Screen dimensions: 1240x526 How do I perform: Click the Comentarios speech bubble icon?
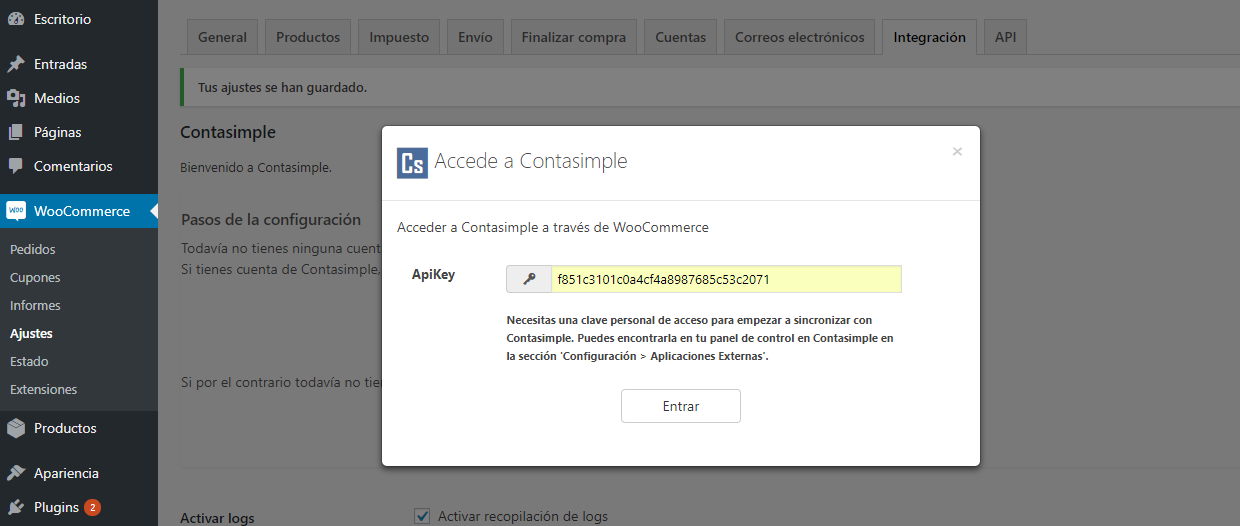click(16, 166)
